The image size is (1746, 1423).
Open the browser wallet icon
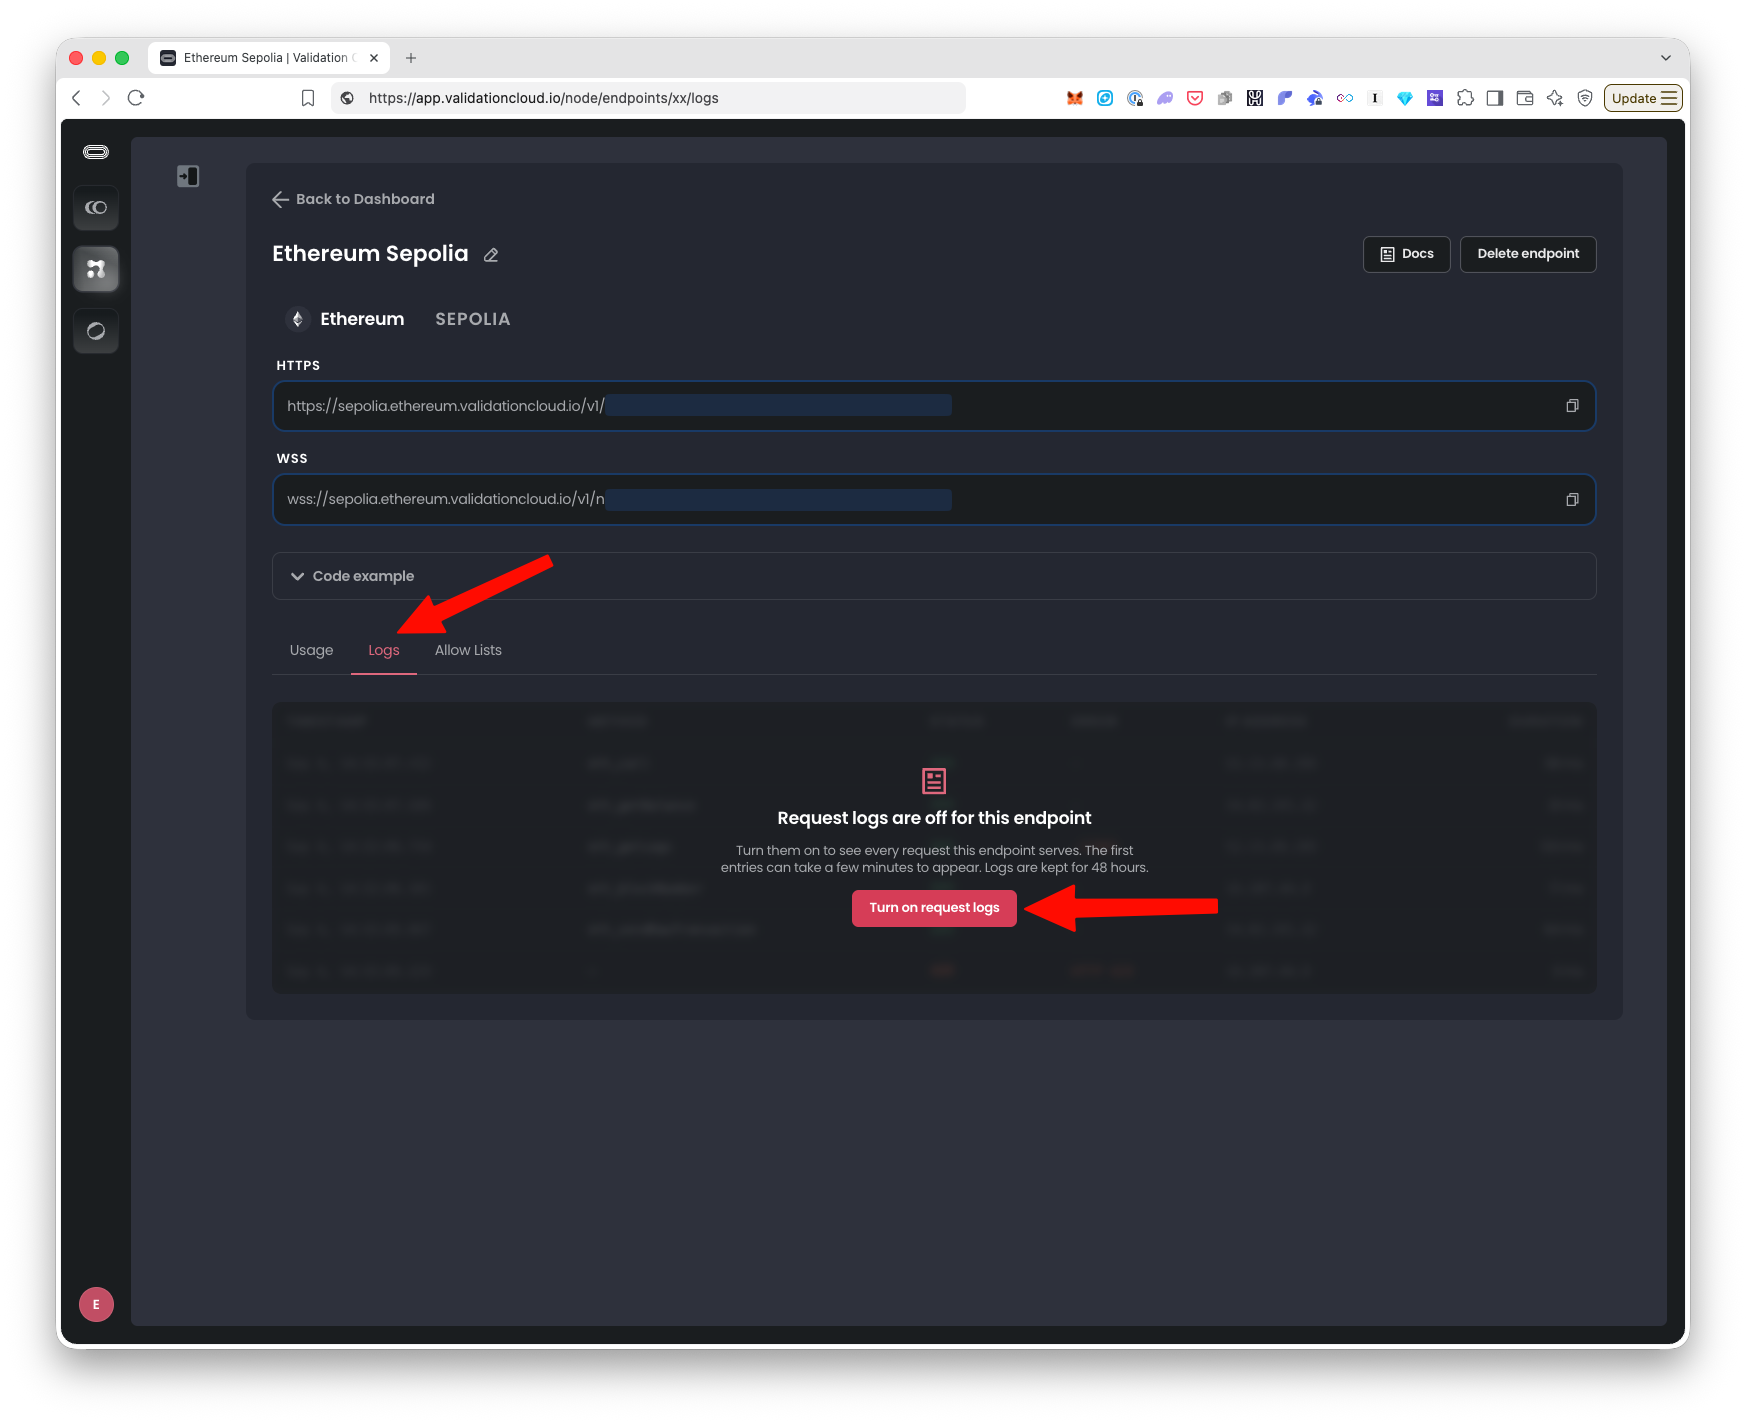tap(1525, 98)
